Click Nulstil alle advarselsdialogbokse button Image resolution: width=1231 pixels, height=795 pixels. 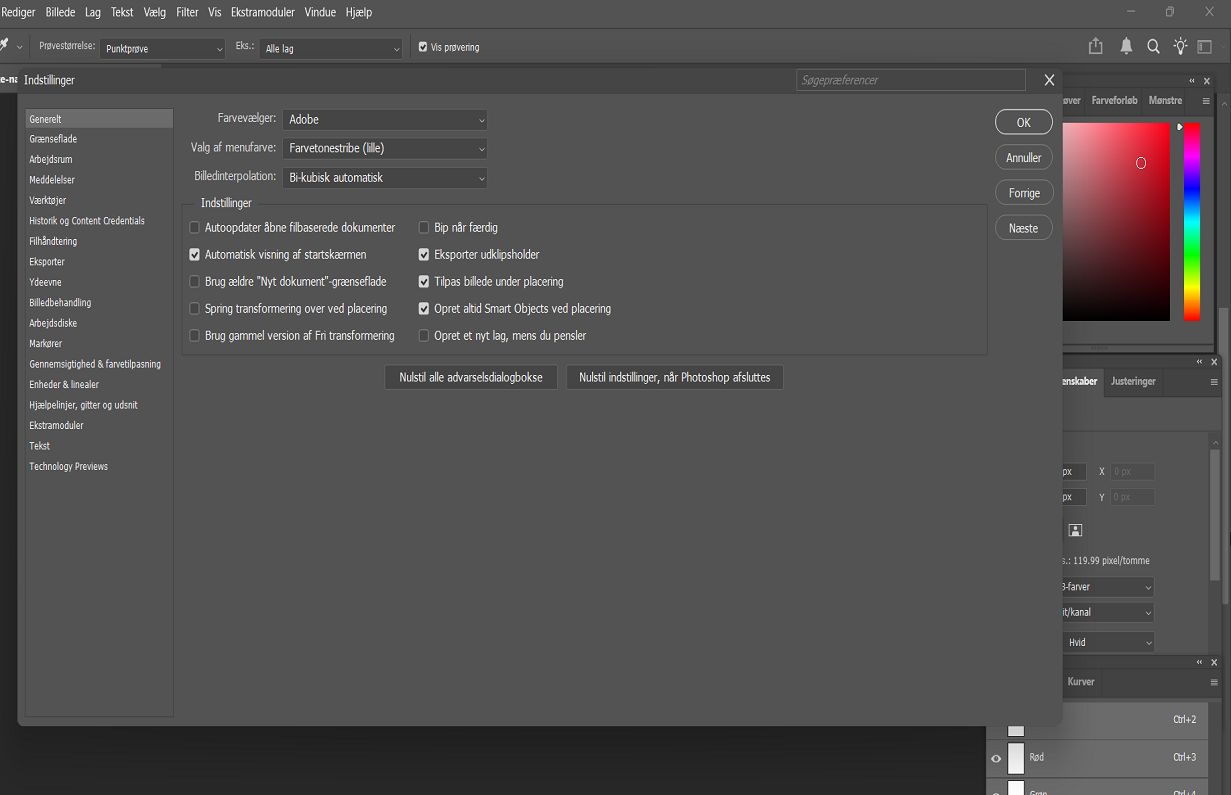pyautogui.click(x=471, y=378)
